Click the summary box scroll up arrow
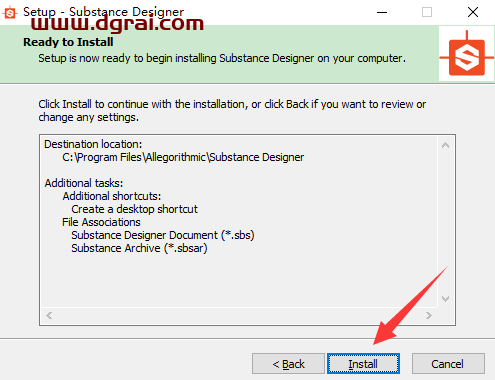The height and width of the screenshot is (380, 495). pos(446,145)
